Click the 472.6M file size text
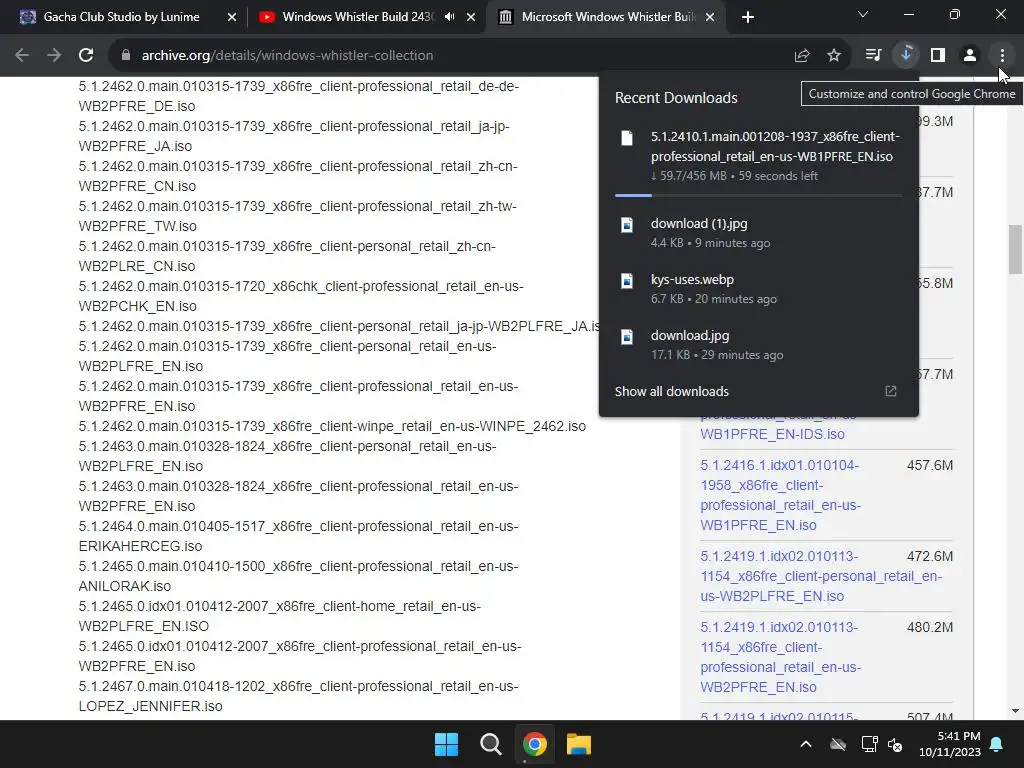Screen dimensions: 1024x768 click(929, 556)
